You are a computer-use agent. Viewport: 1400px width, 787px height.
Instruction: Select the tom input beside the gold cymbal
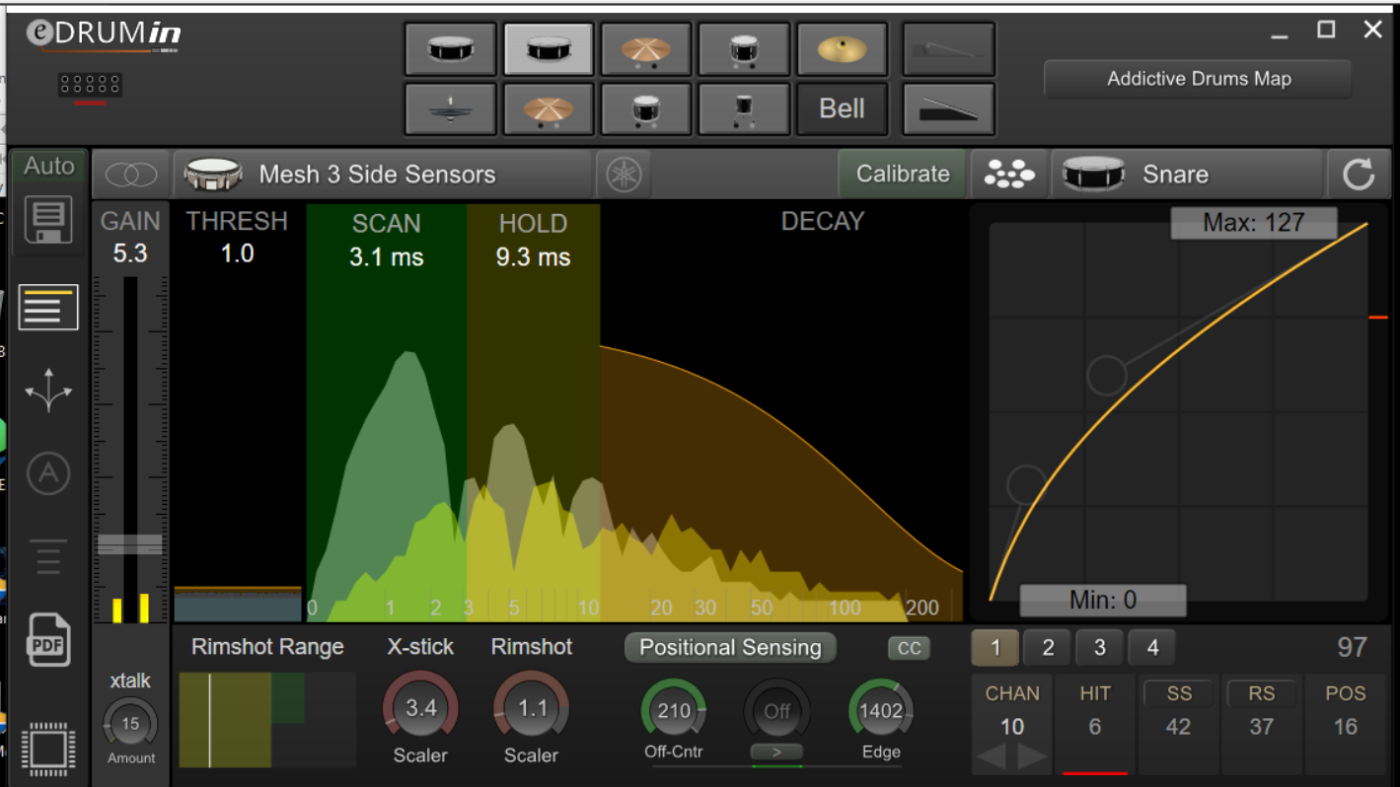click(x=744, y=49)
